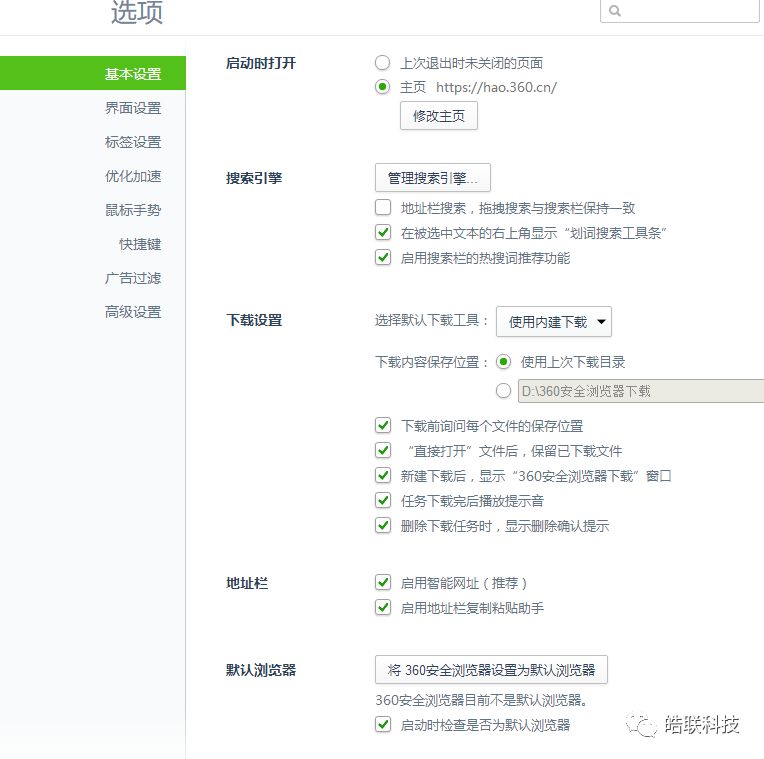Open 快捷键 section
Viewport: 764px width, 759px height.
140,244
